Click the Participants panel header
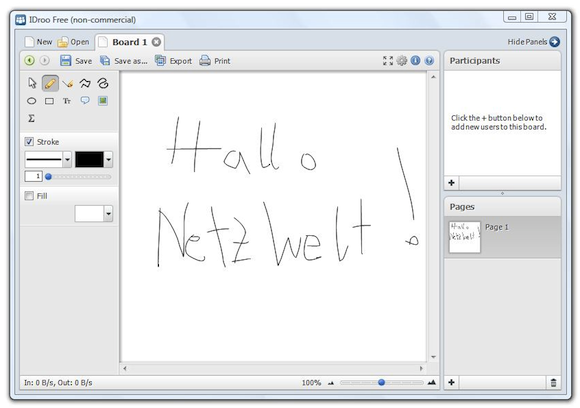 tap(502, 61)
